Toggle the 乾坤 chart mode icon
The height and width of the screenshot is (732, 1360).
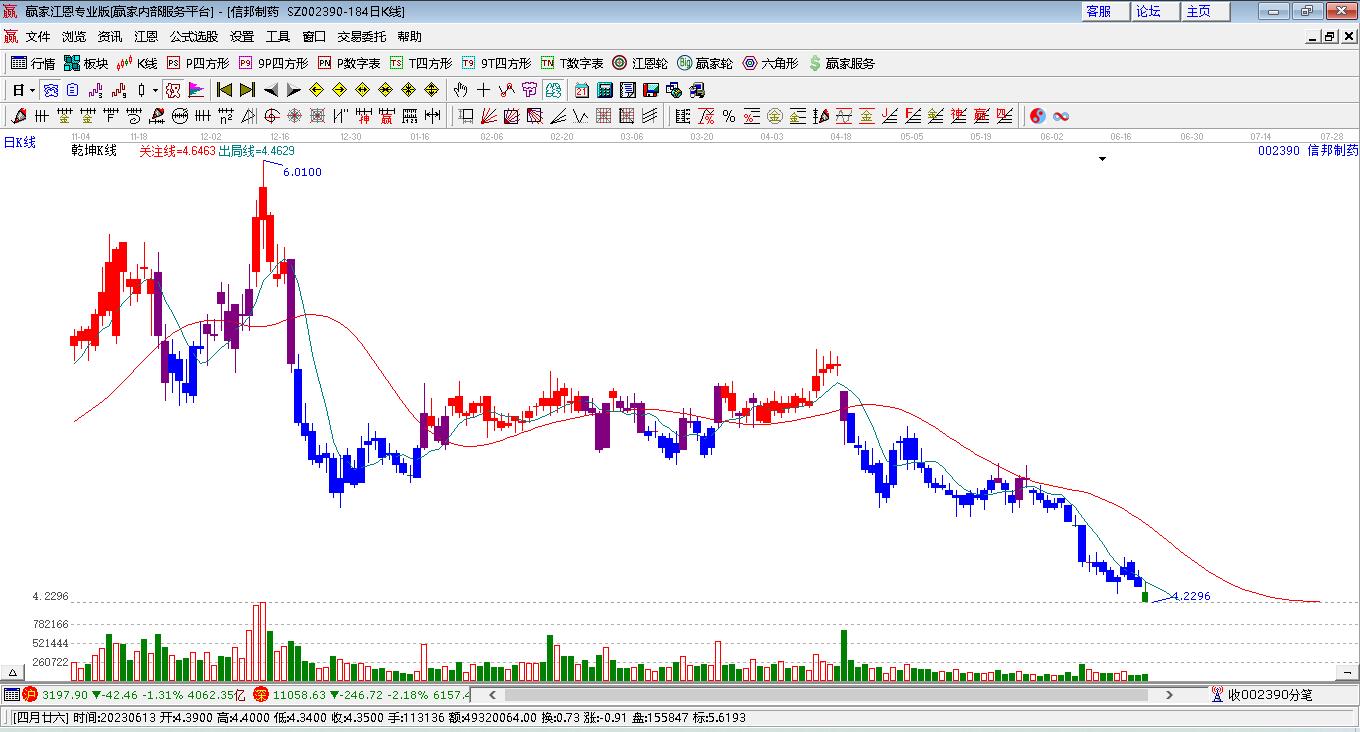[173, 90]
